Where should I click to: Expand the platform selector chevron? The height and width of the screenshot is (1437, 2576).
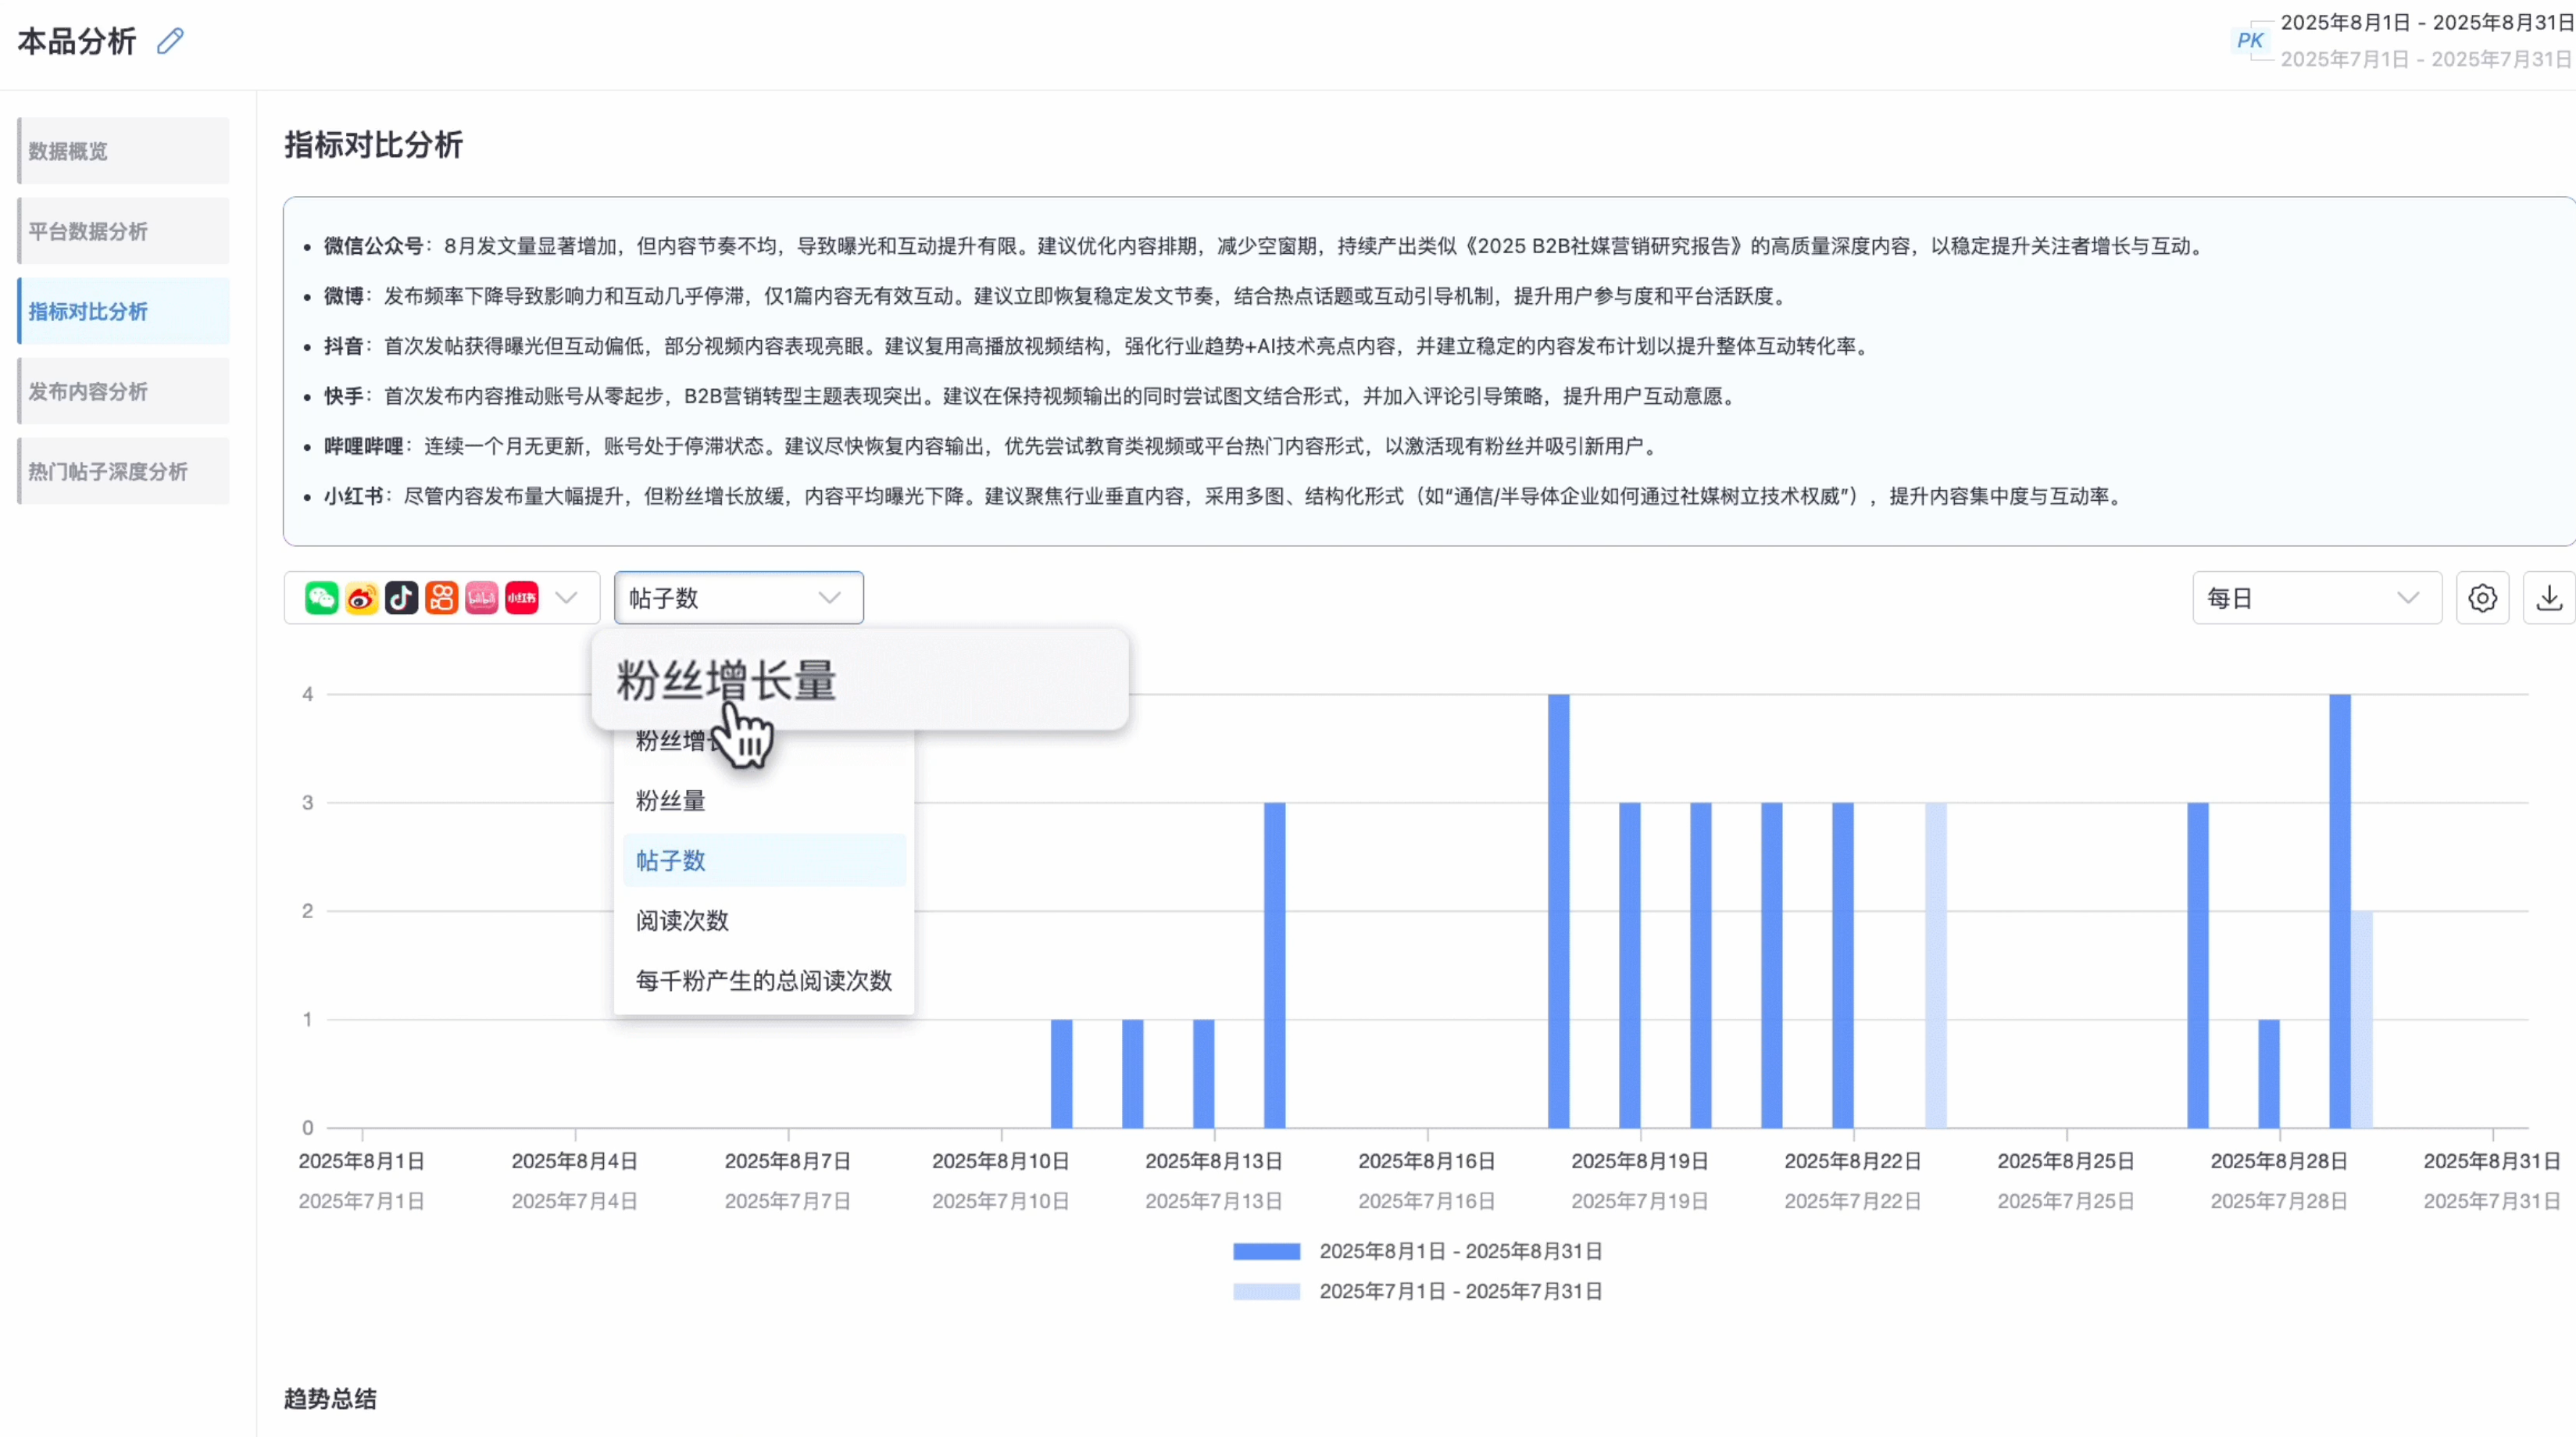tap(567, 598)
